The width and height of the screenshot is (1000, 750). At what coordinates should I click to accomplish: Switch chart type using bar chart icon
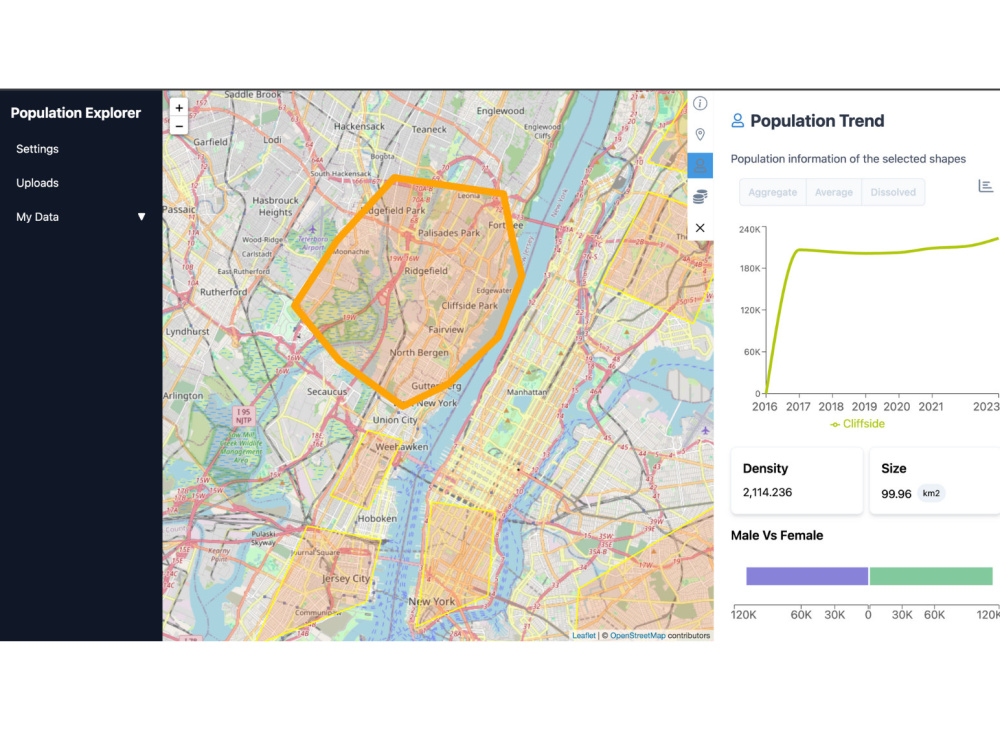pyautogui.click(x=985, y=186)
